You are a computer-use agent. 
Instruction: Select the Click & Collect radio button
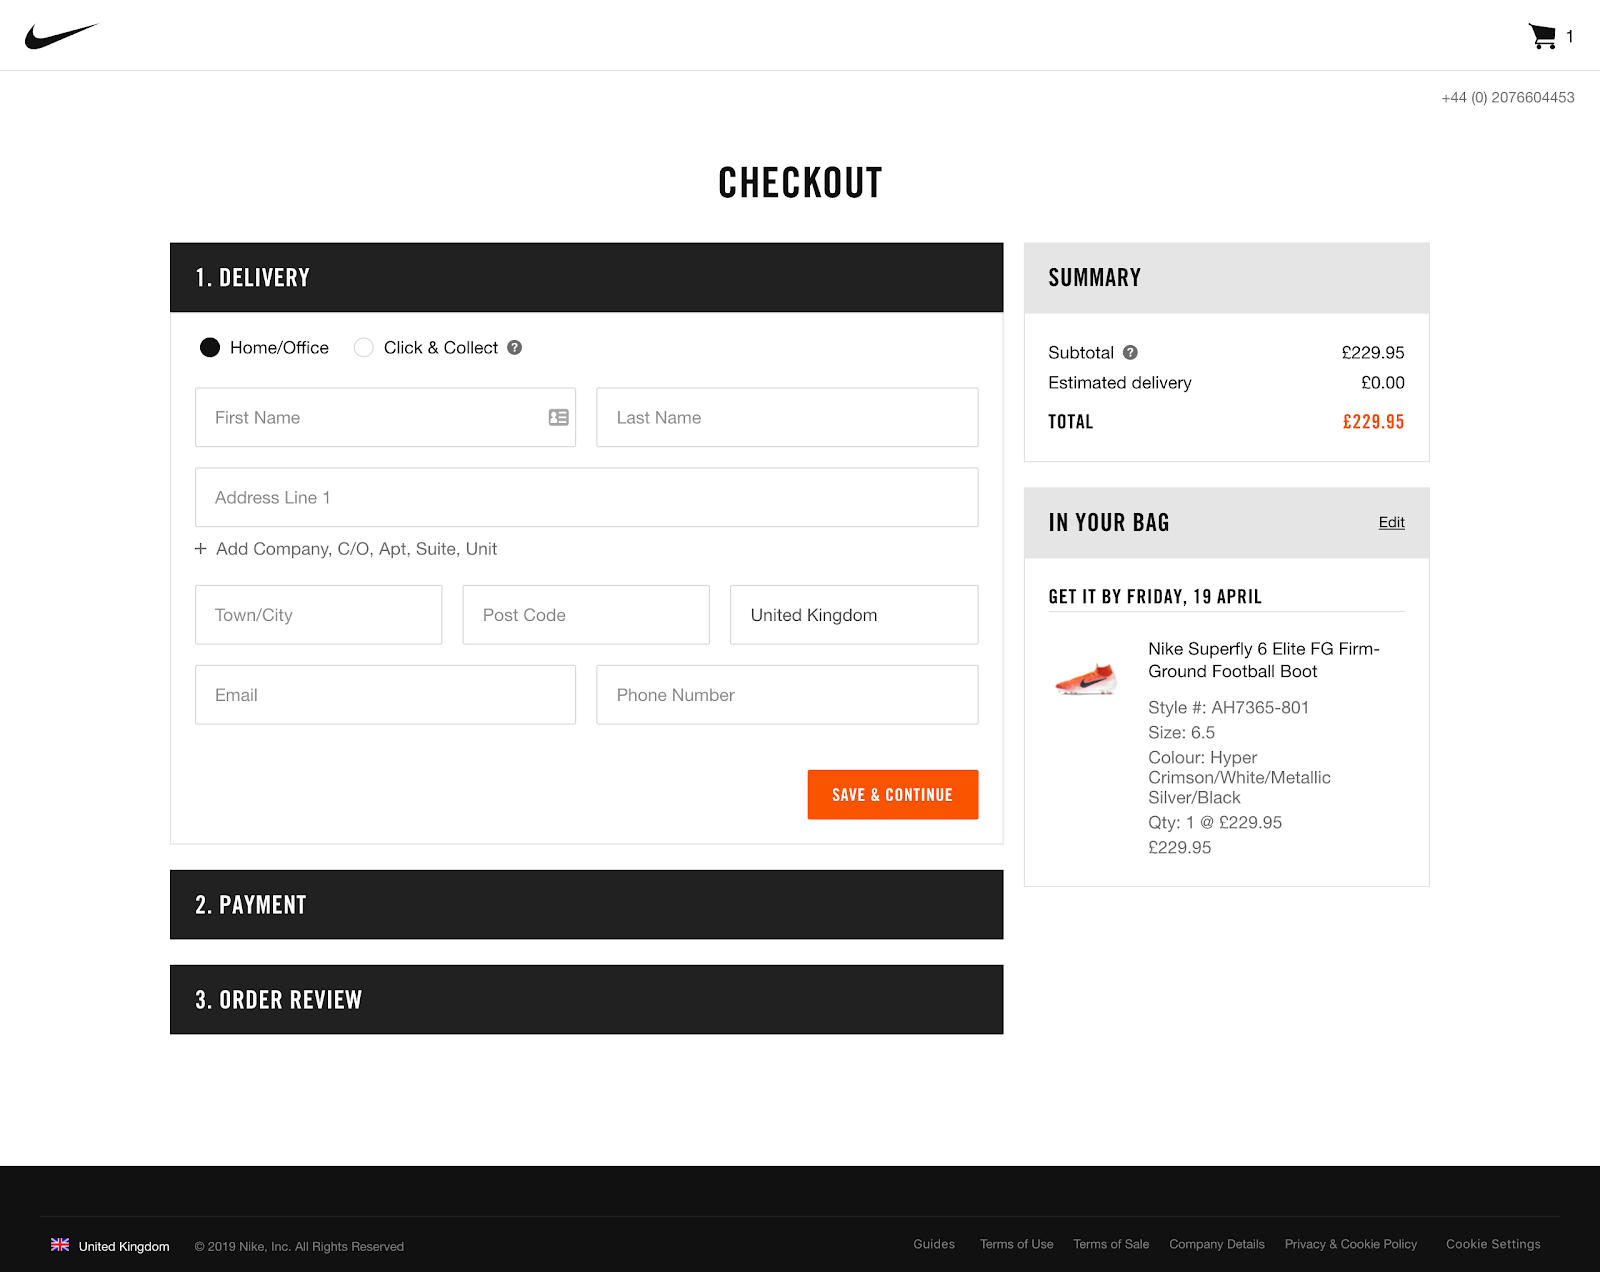point(364,348)
